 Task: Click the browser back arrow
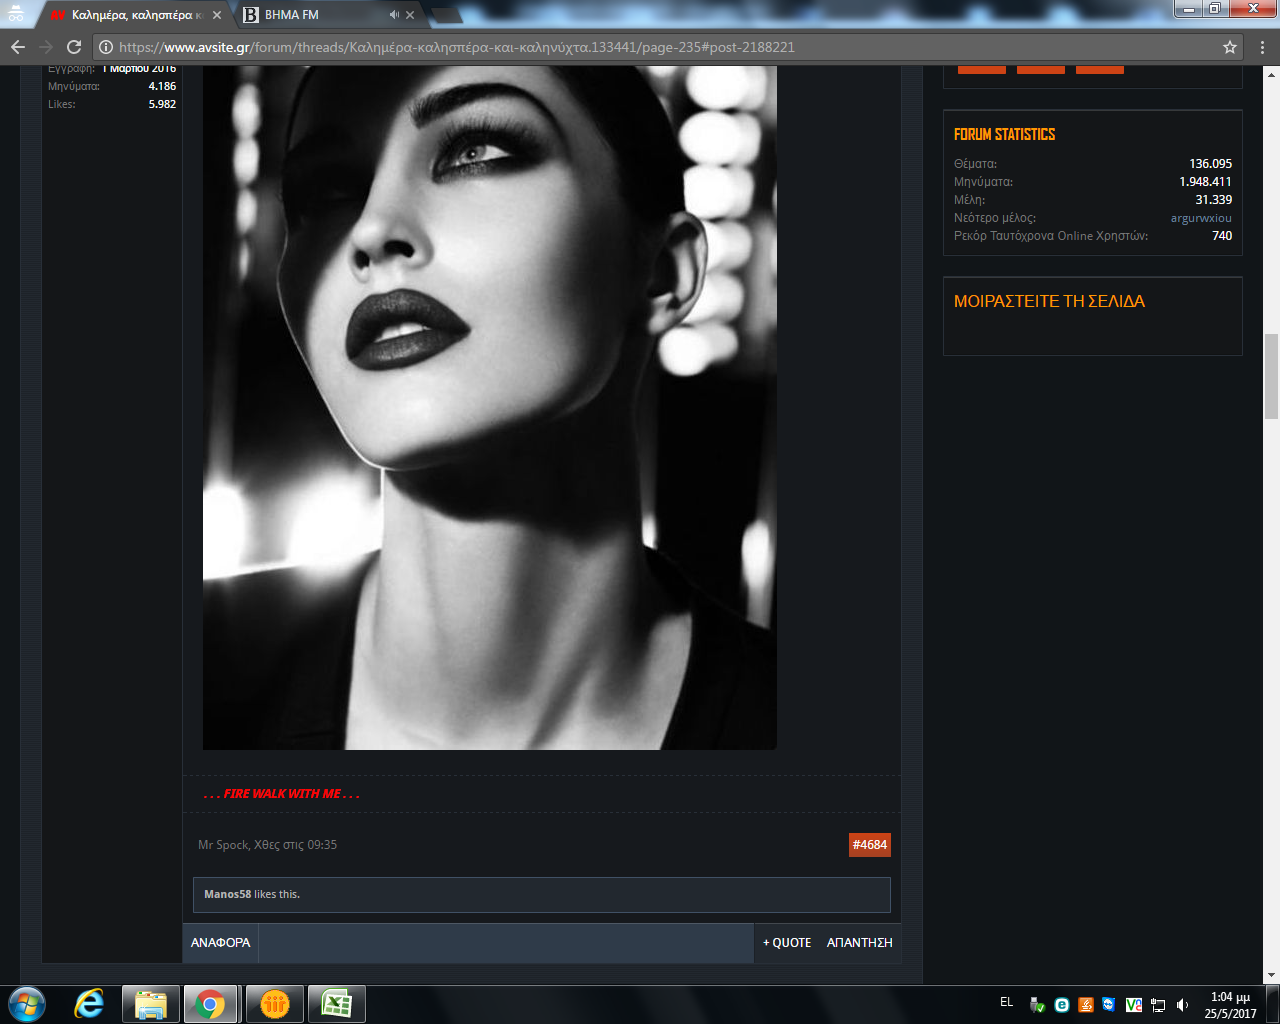coord(18,47)
